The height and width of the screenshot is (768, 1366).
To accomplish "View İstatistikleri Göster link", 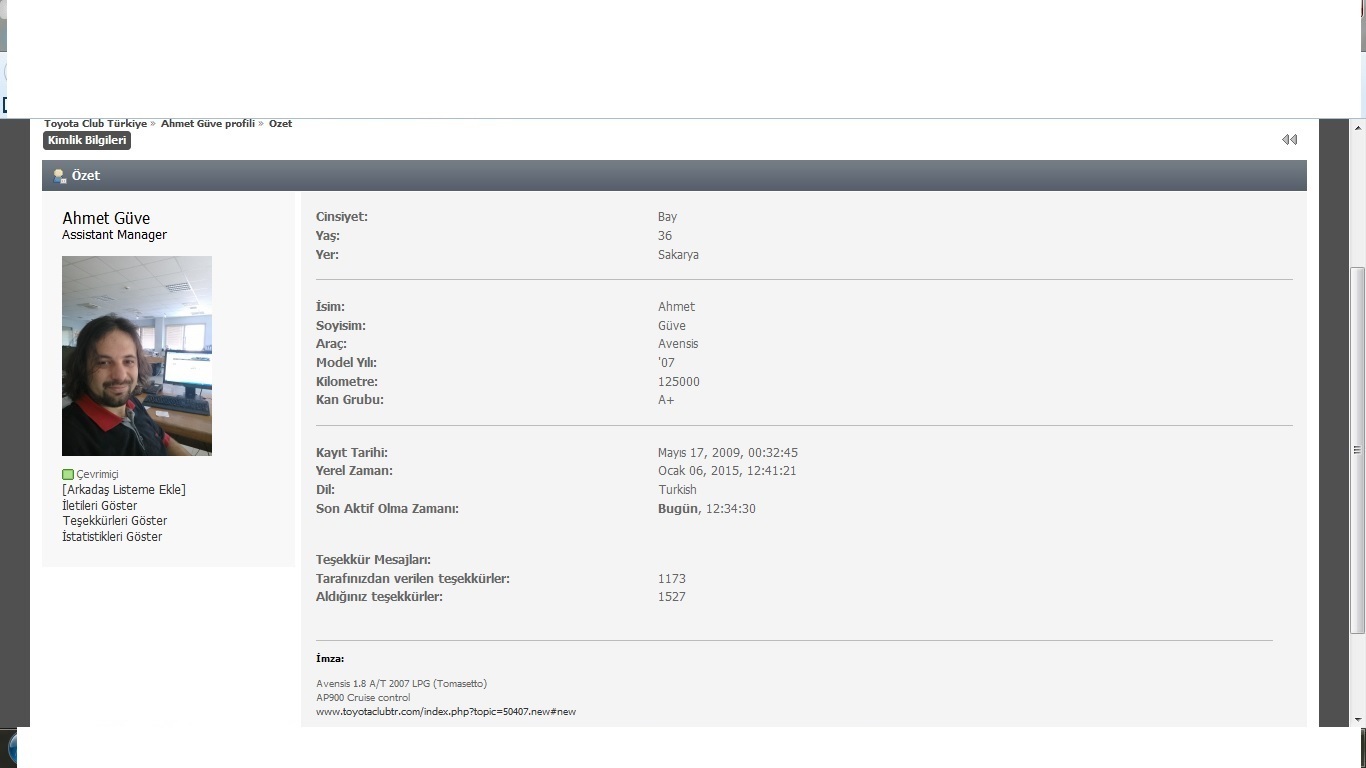I will [x=112, y=537].
